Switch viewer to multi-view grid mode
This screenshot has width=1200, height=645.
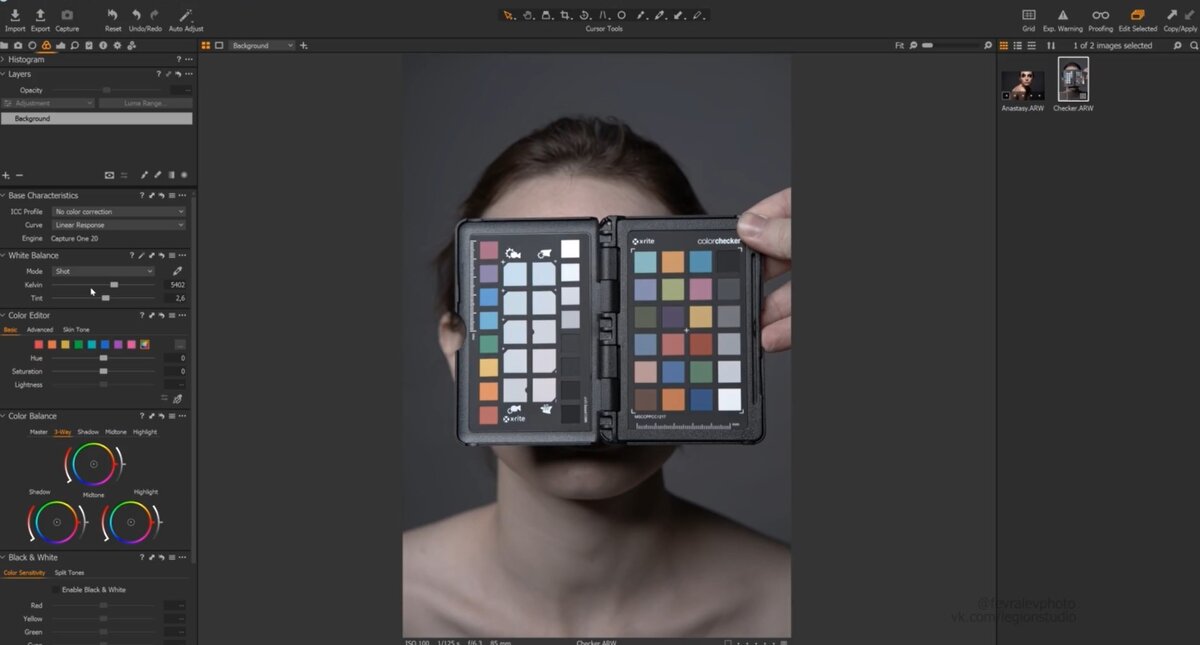coord(206,45)
